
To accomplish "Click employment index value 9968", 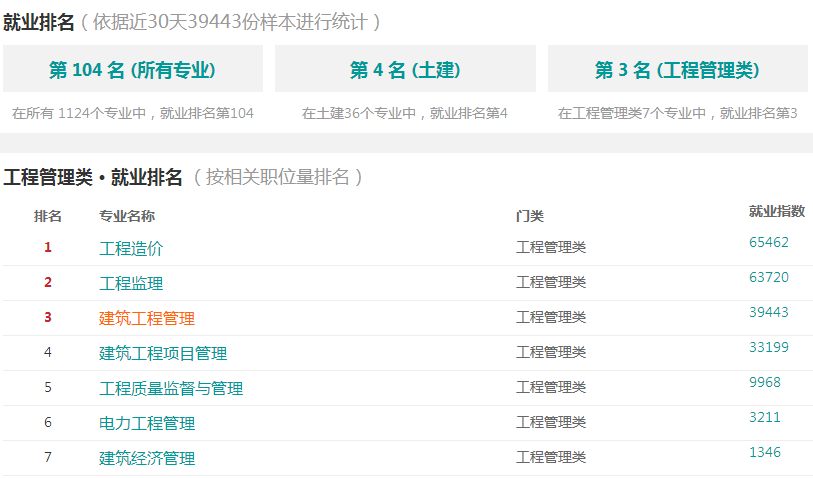I will click(765, 382).
